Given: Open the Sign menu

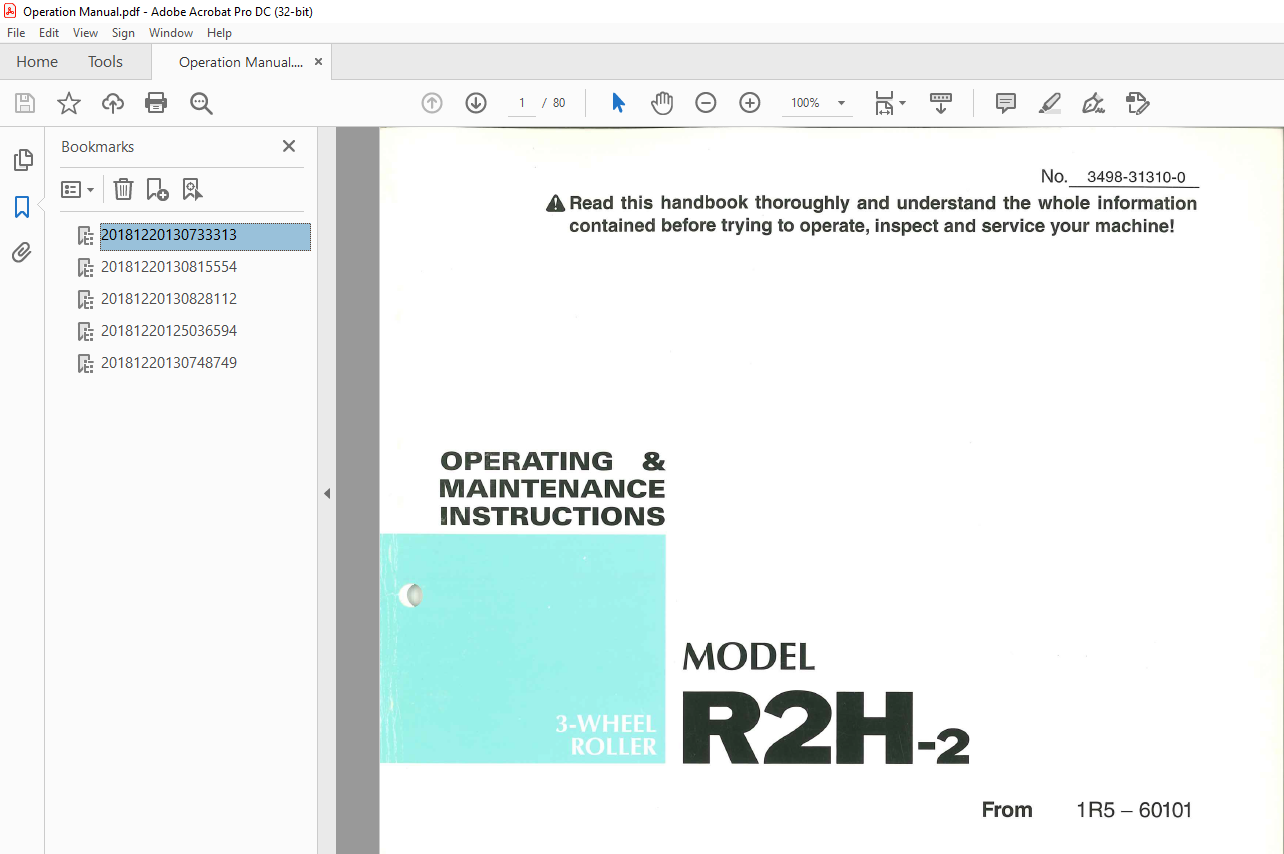Looking at the screenshot, I should coord(123,33).
